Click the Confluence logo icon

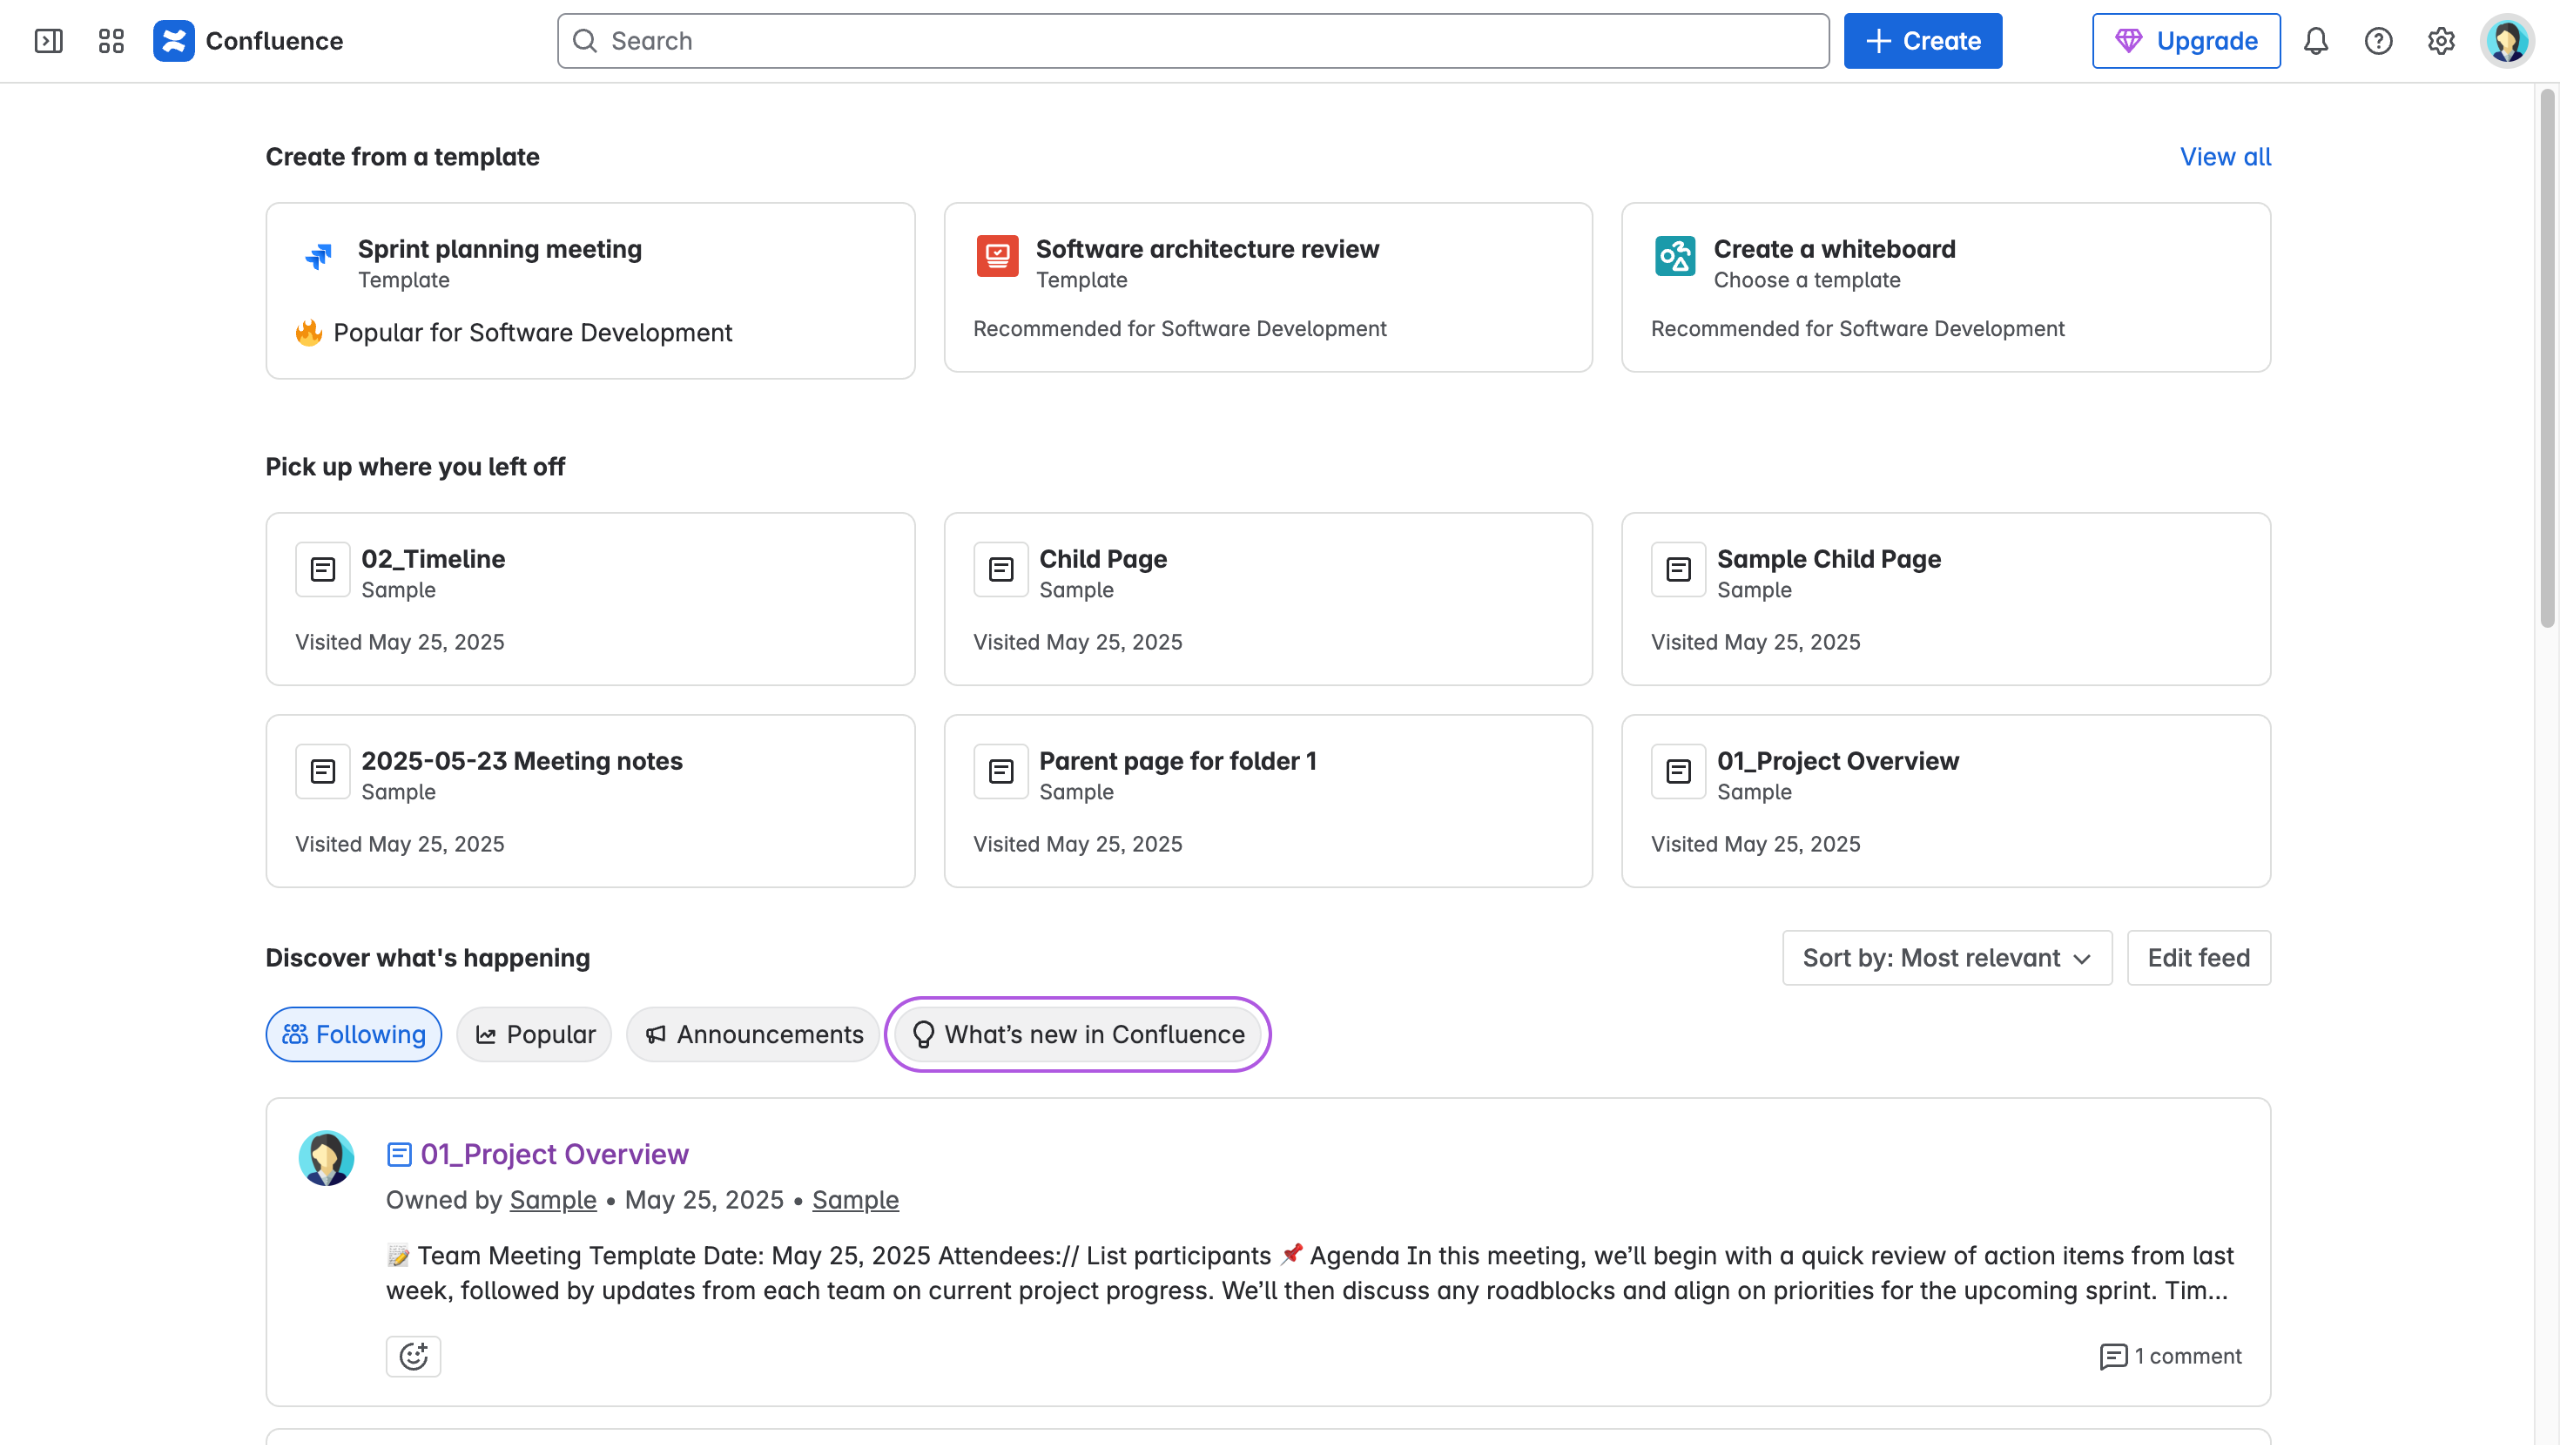(174, 41)
